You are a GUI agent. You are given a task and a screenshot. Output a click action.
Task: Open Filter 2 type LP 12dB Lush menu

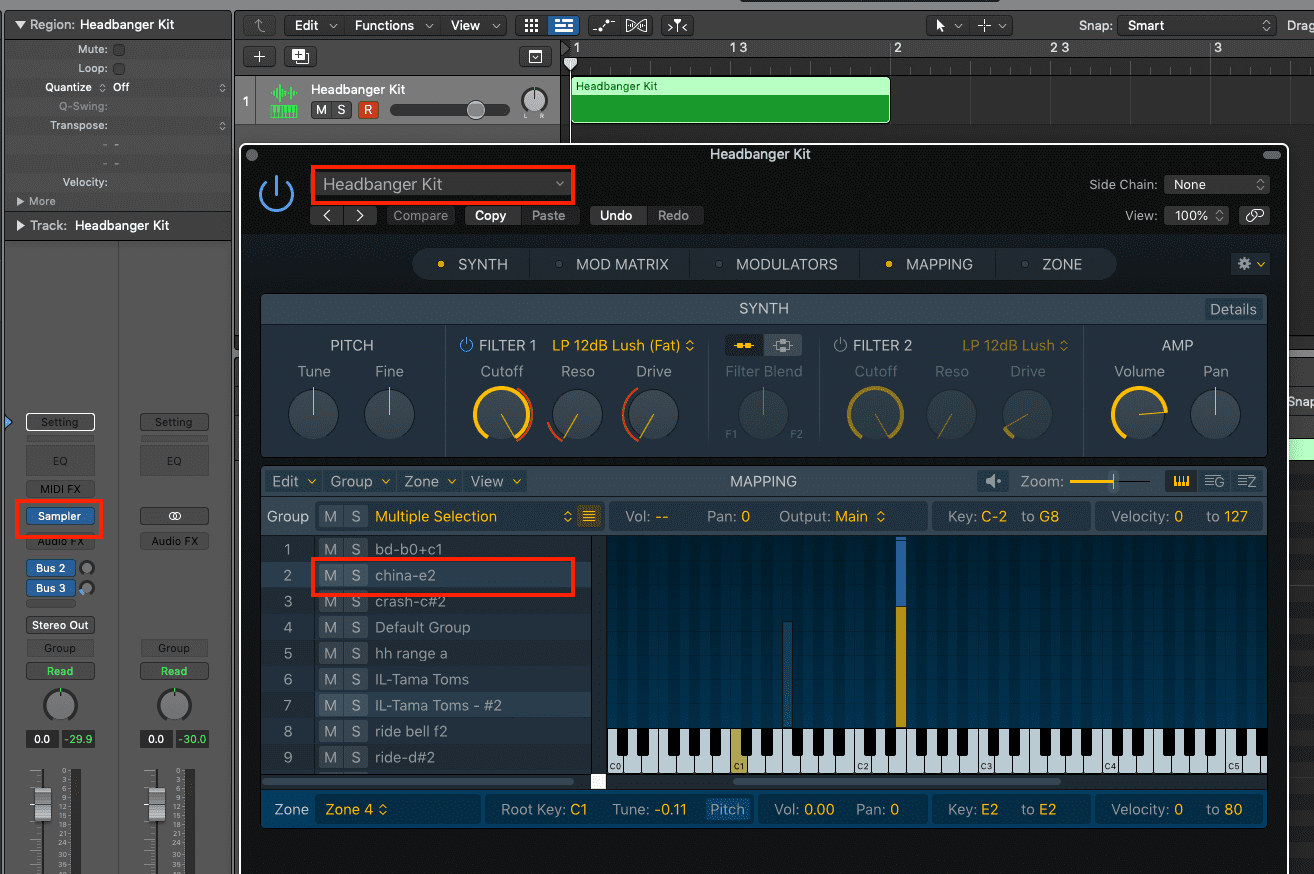(x=1015, y=345)
